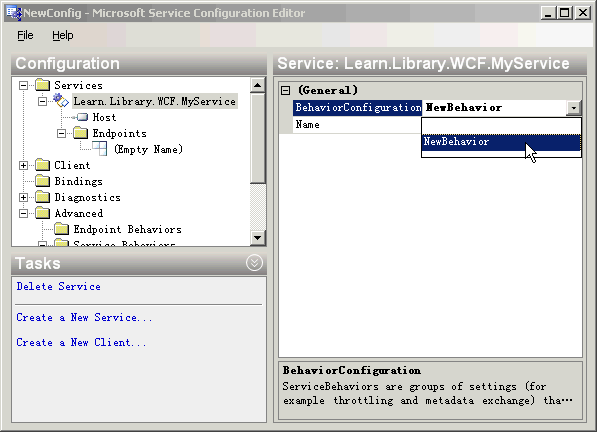Click the Advanced folder icon
This screenshot has height=432, width=597.
pos(43,213)
